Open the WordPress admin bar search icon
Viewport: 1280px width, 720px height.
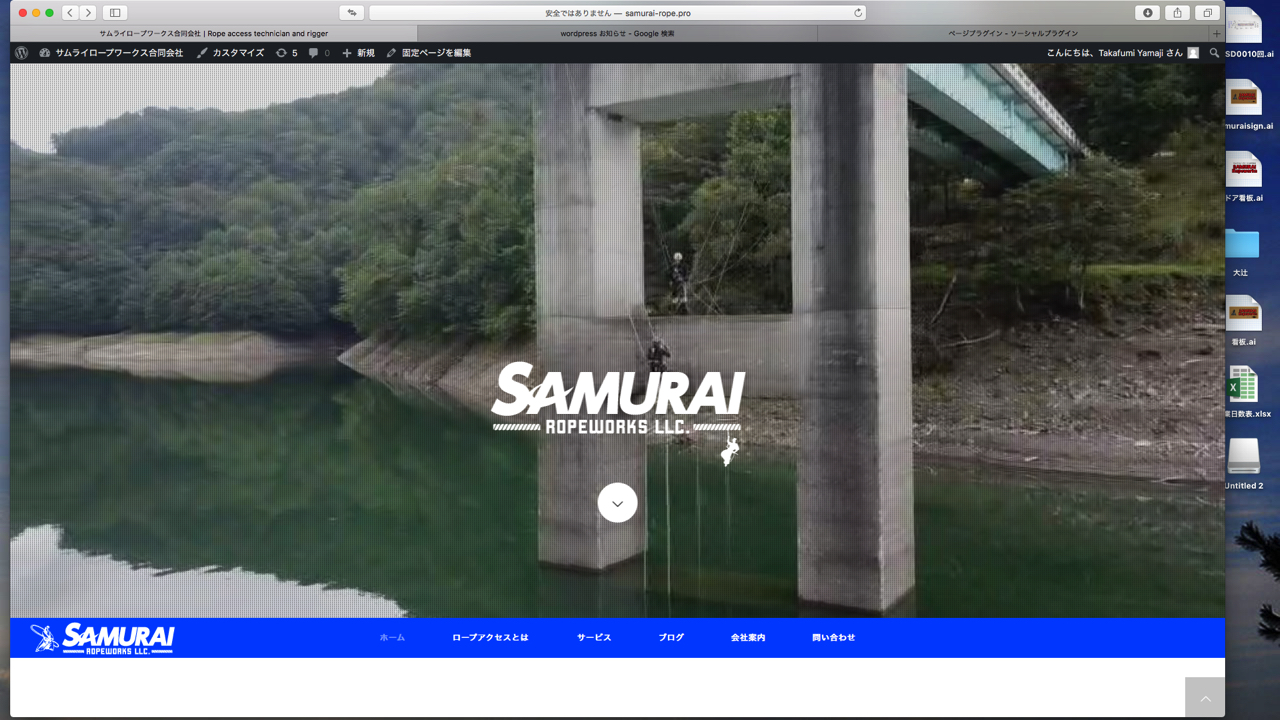[1214, 53]
